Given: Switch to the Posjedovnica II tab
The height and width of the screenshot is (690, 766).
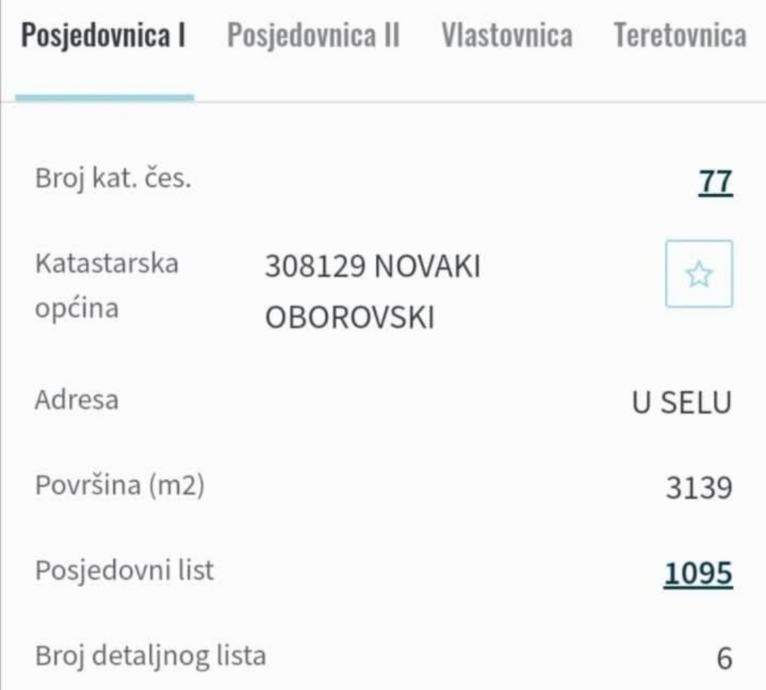Looking at the screenshot, I should 313,36.
